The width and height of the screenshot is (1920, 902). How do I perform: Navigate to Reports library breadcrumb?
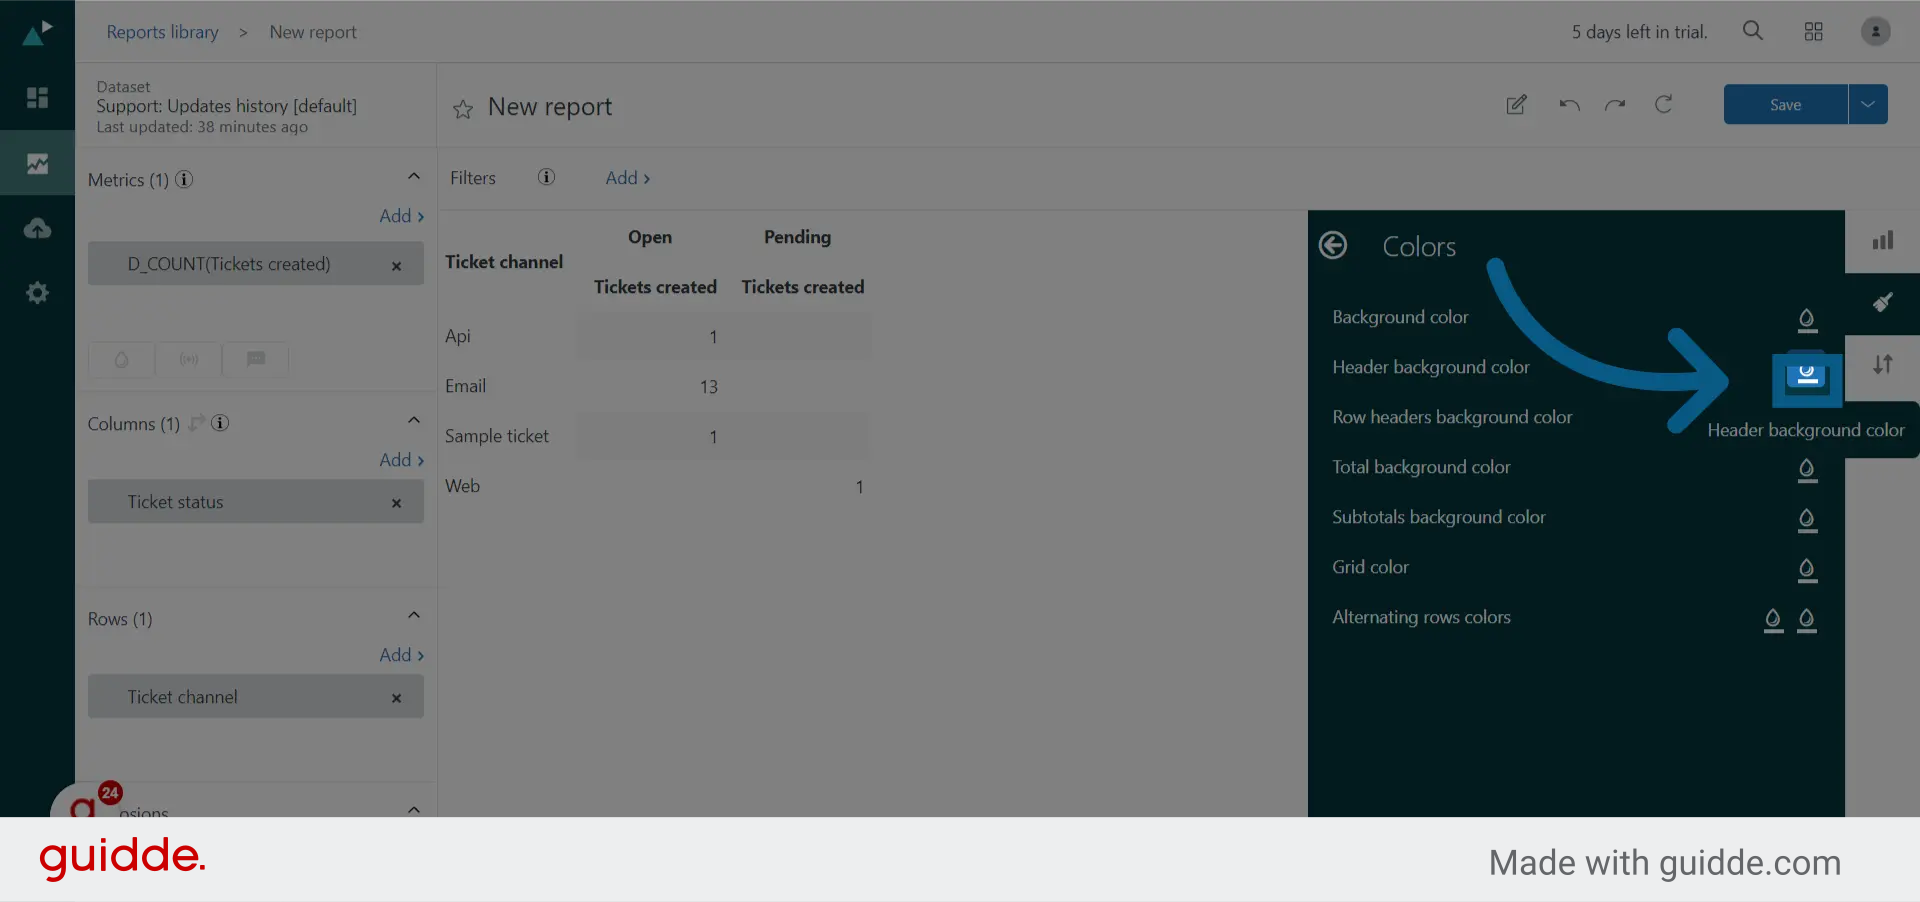(162, 32)
